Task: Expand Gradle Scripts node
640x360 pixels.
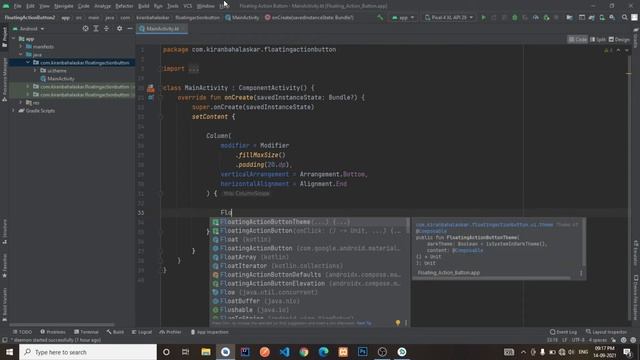Action: coord(14,111)
